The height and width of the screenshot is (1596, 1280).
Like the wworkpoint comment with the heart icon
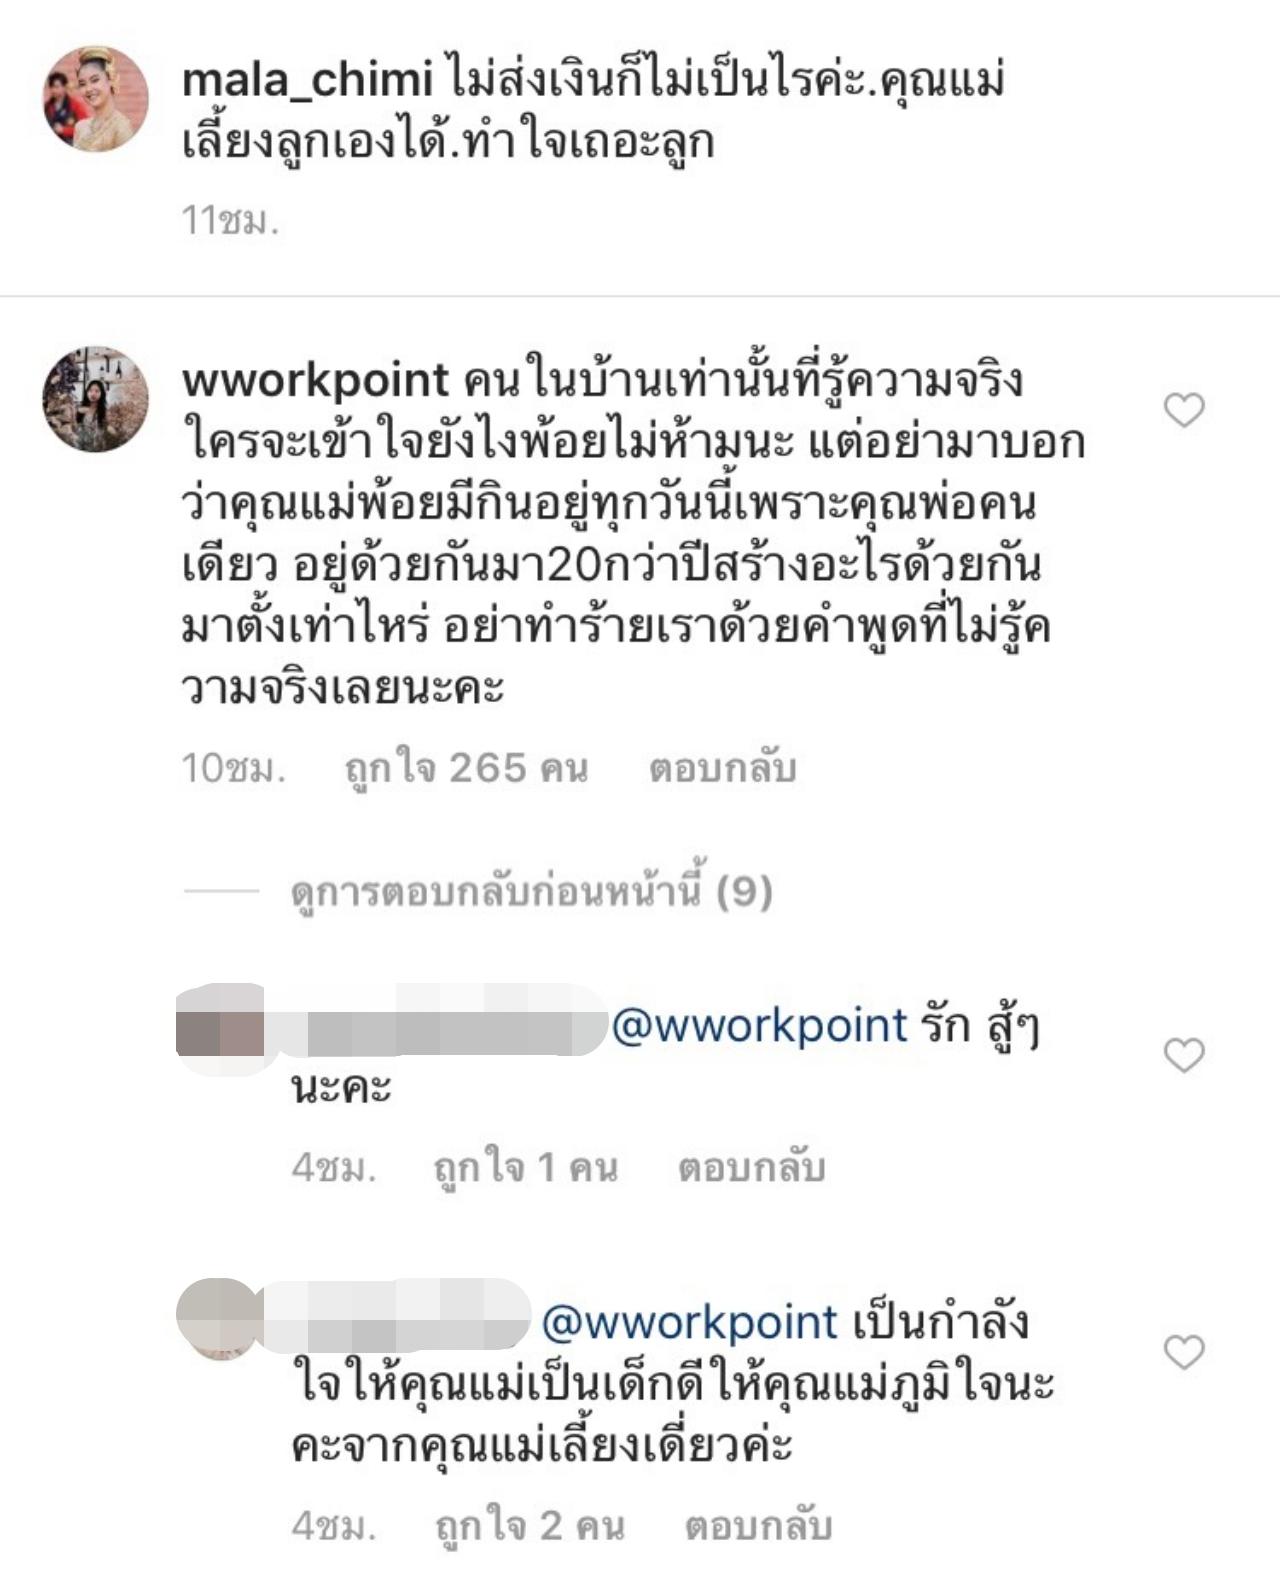1184,410
